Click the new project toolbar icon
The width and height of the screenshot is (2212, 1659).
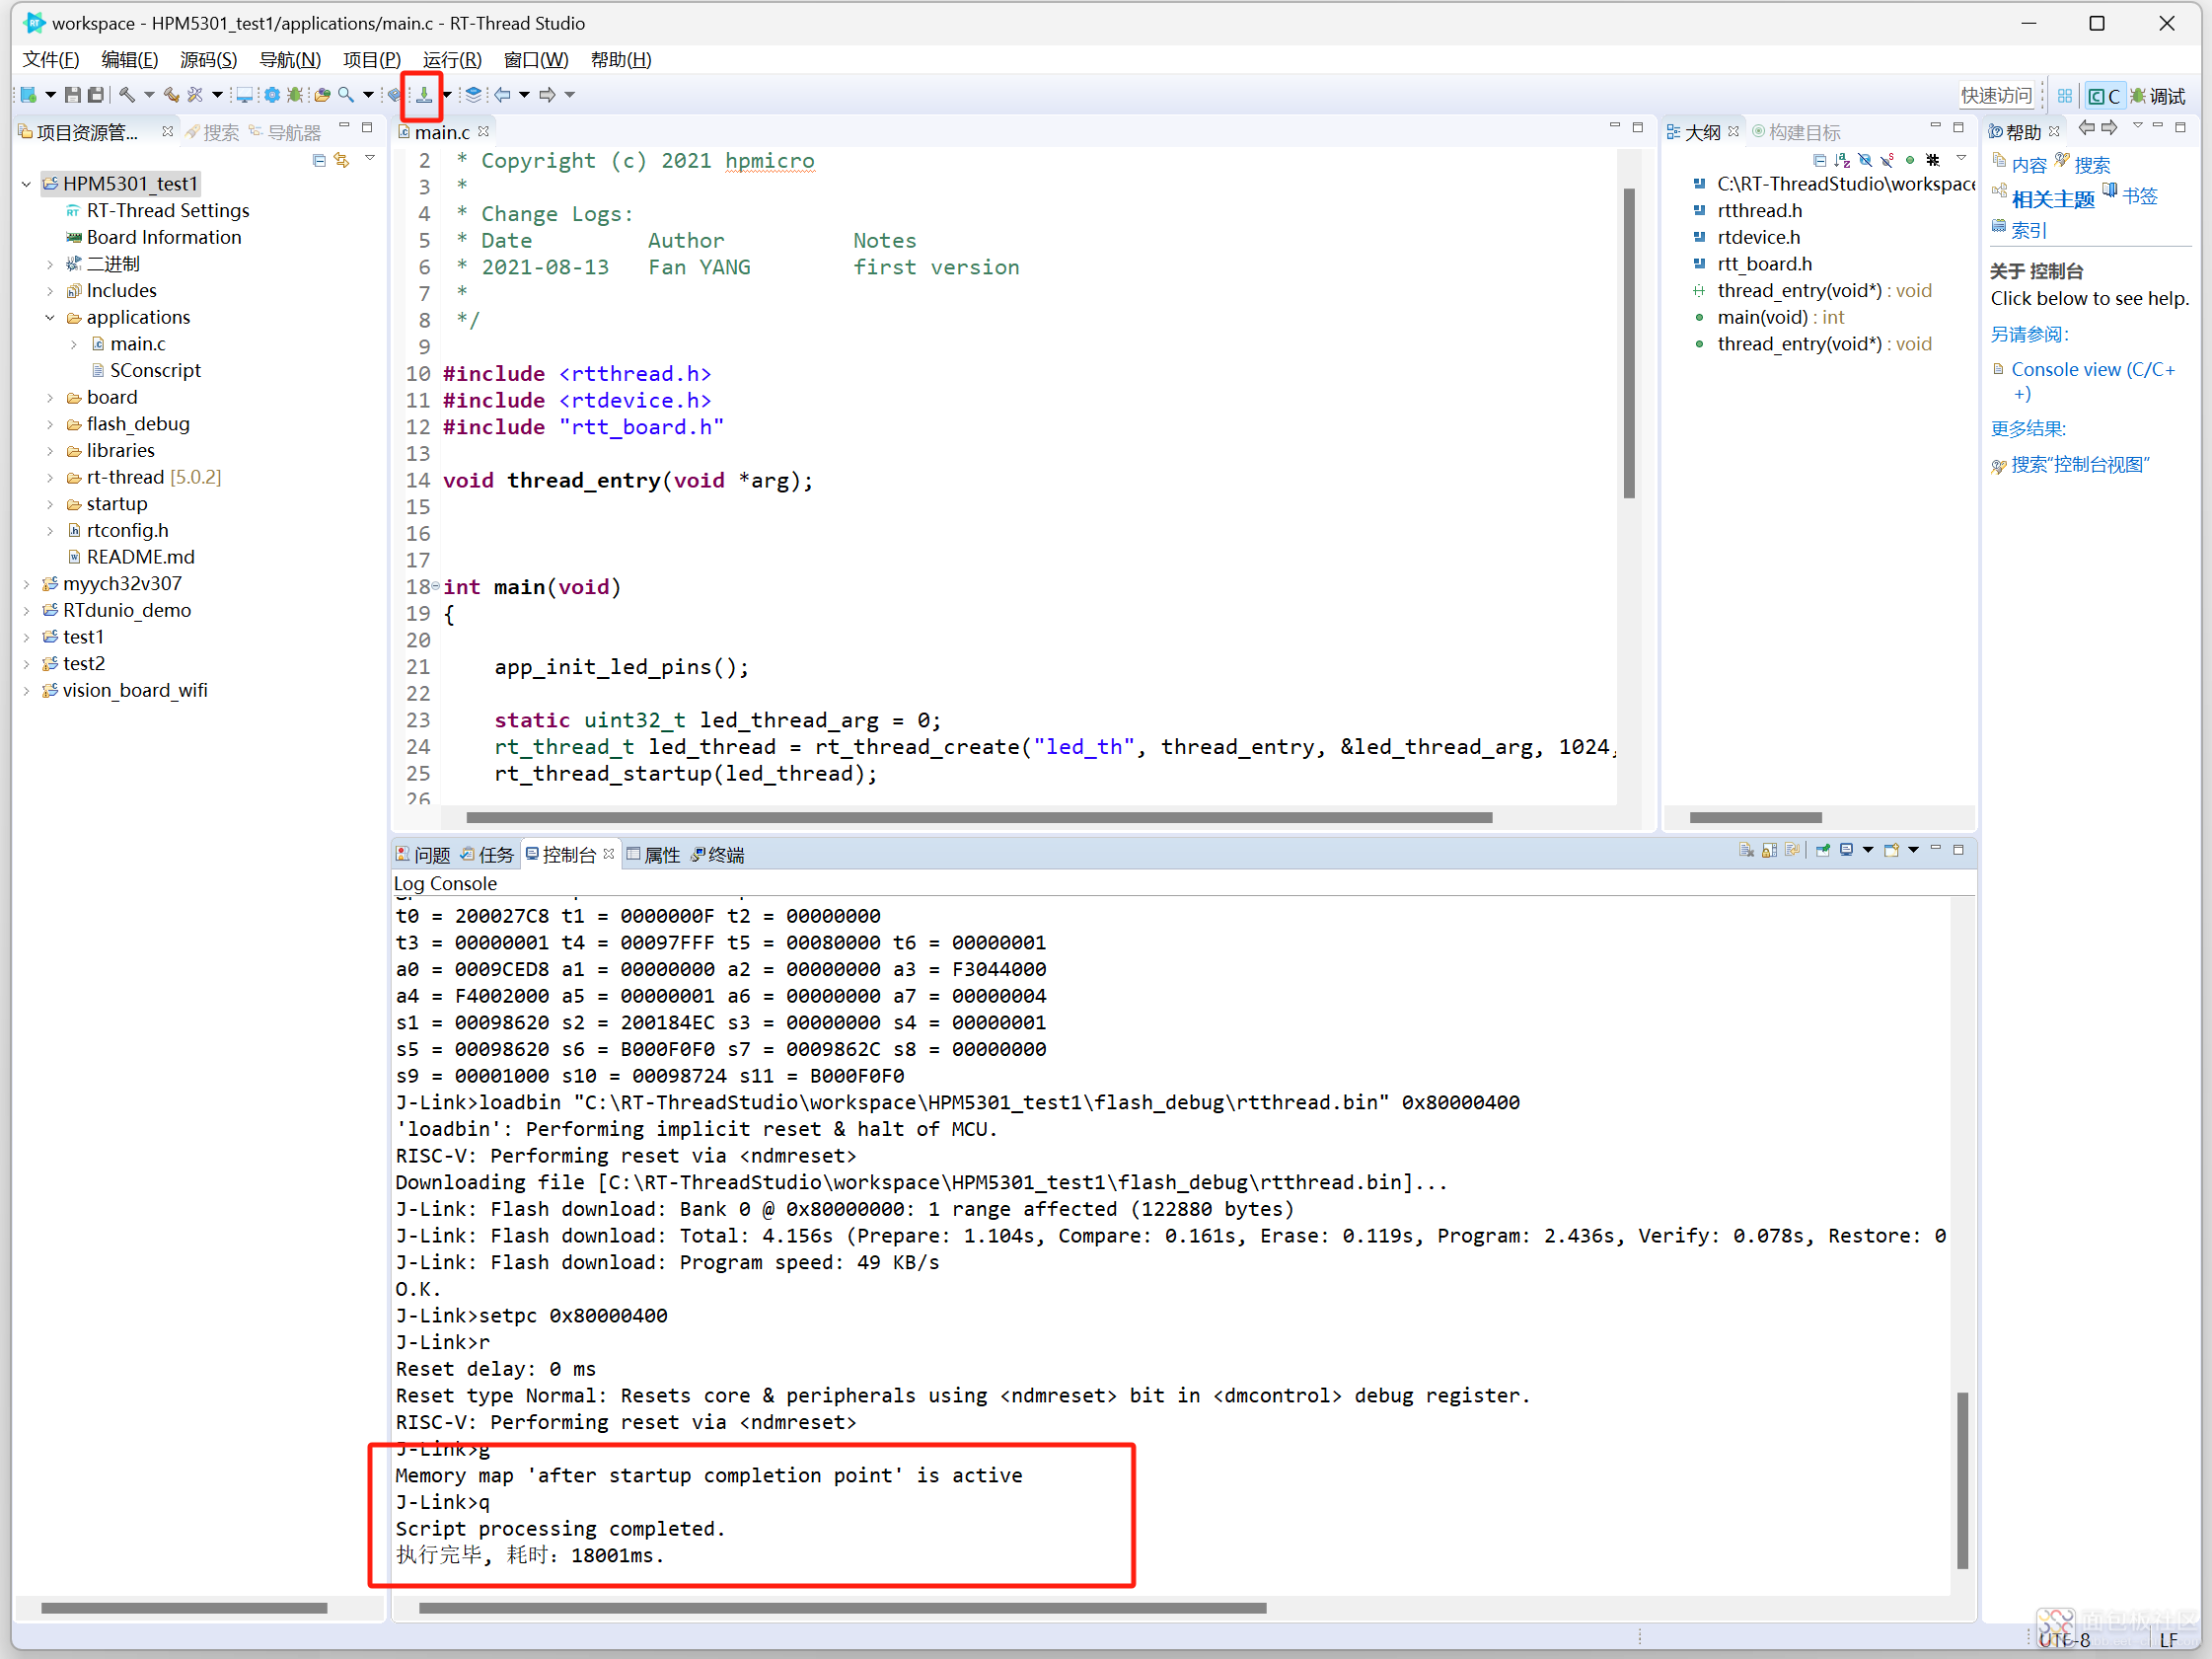[x=28, y=94]
